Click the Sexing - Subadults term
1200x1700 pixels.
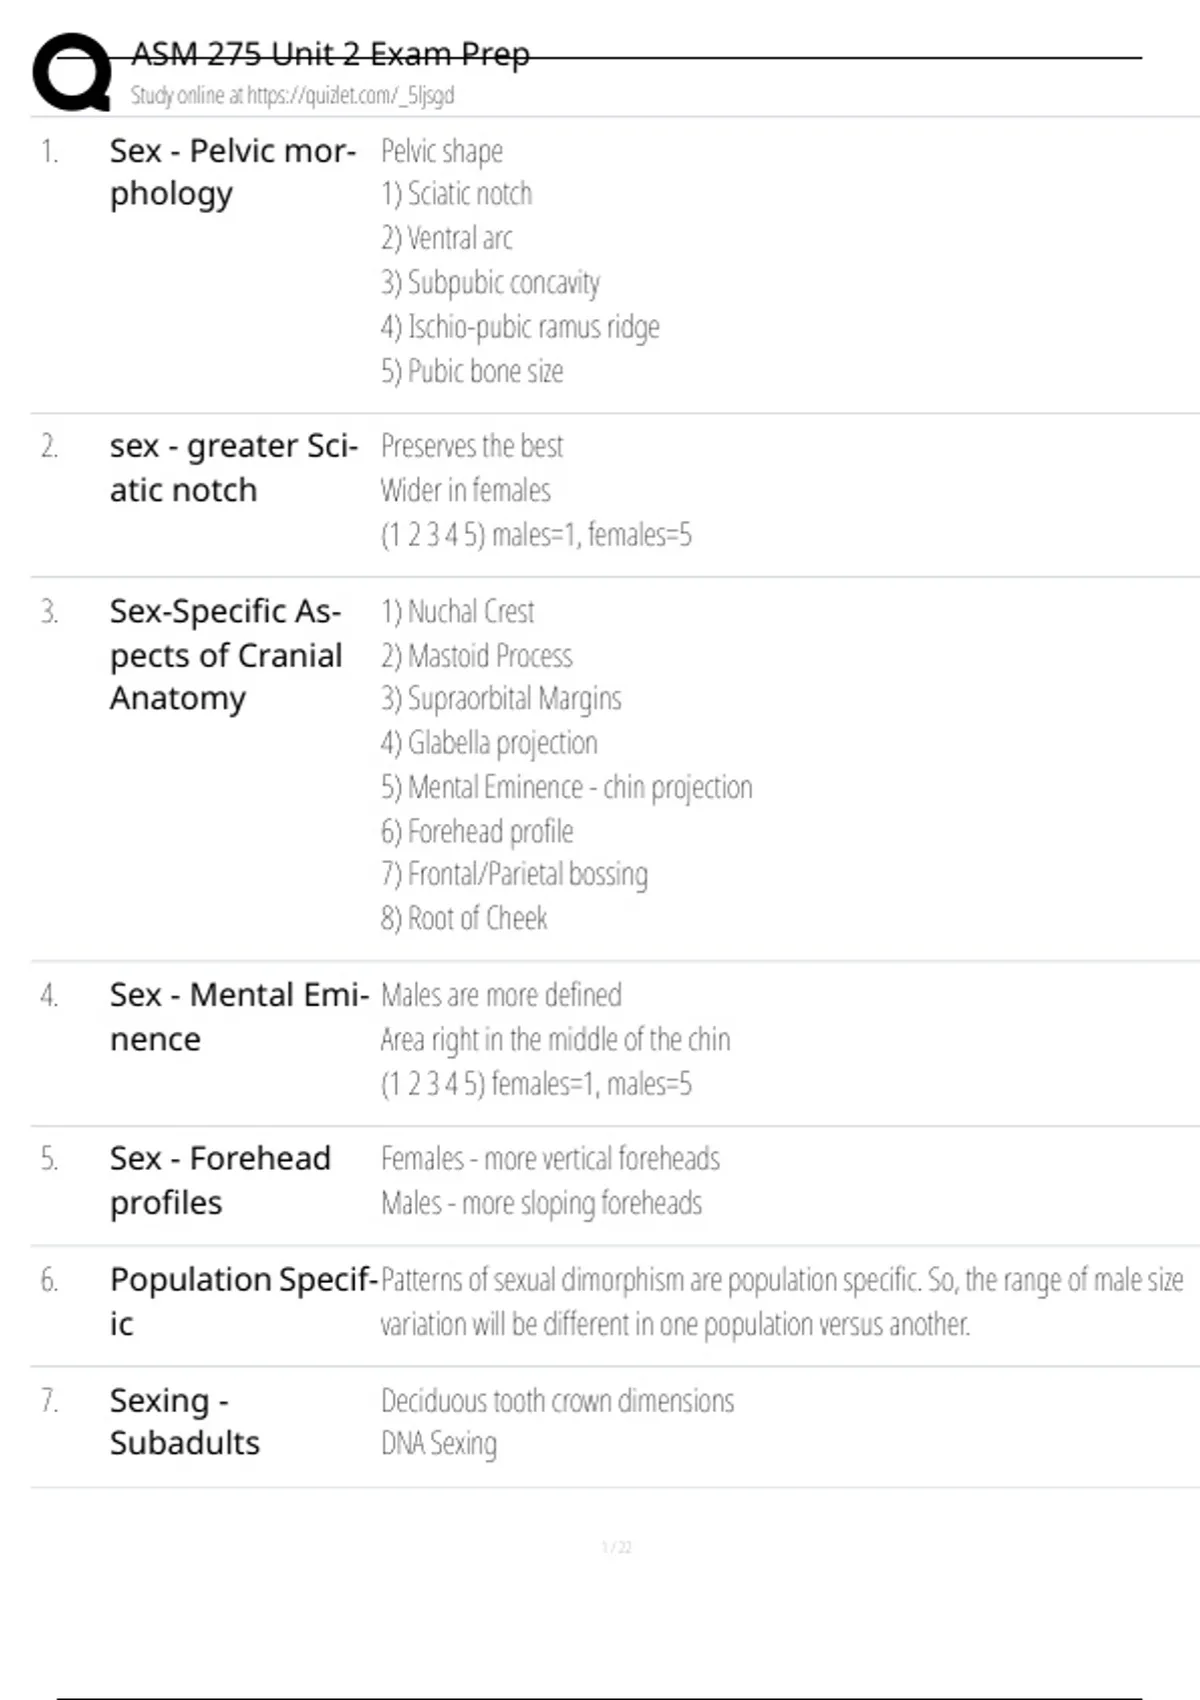pyautogui.click(x=185, y=1422)
